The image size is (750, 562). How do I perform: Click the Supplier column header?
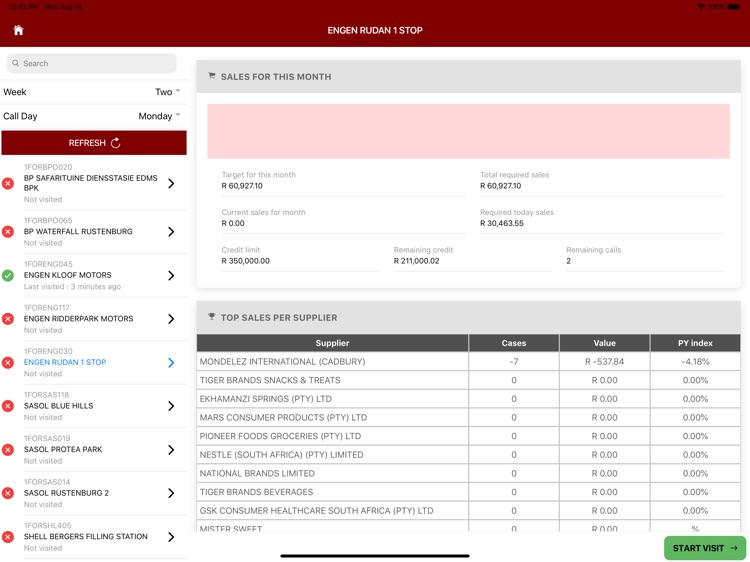[332, 343]
